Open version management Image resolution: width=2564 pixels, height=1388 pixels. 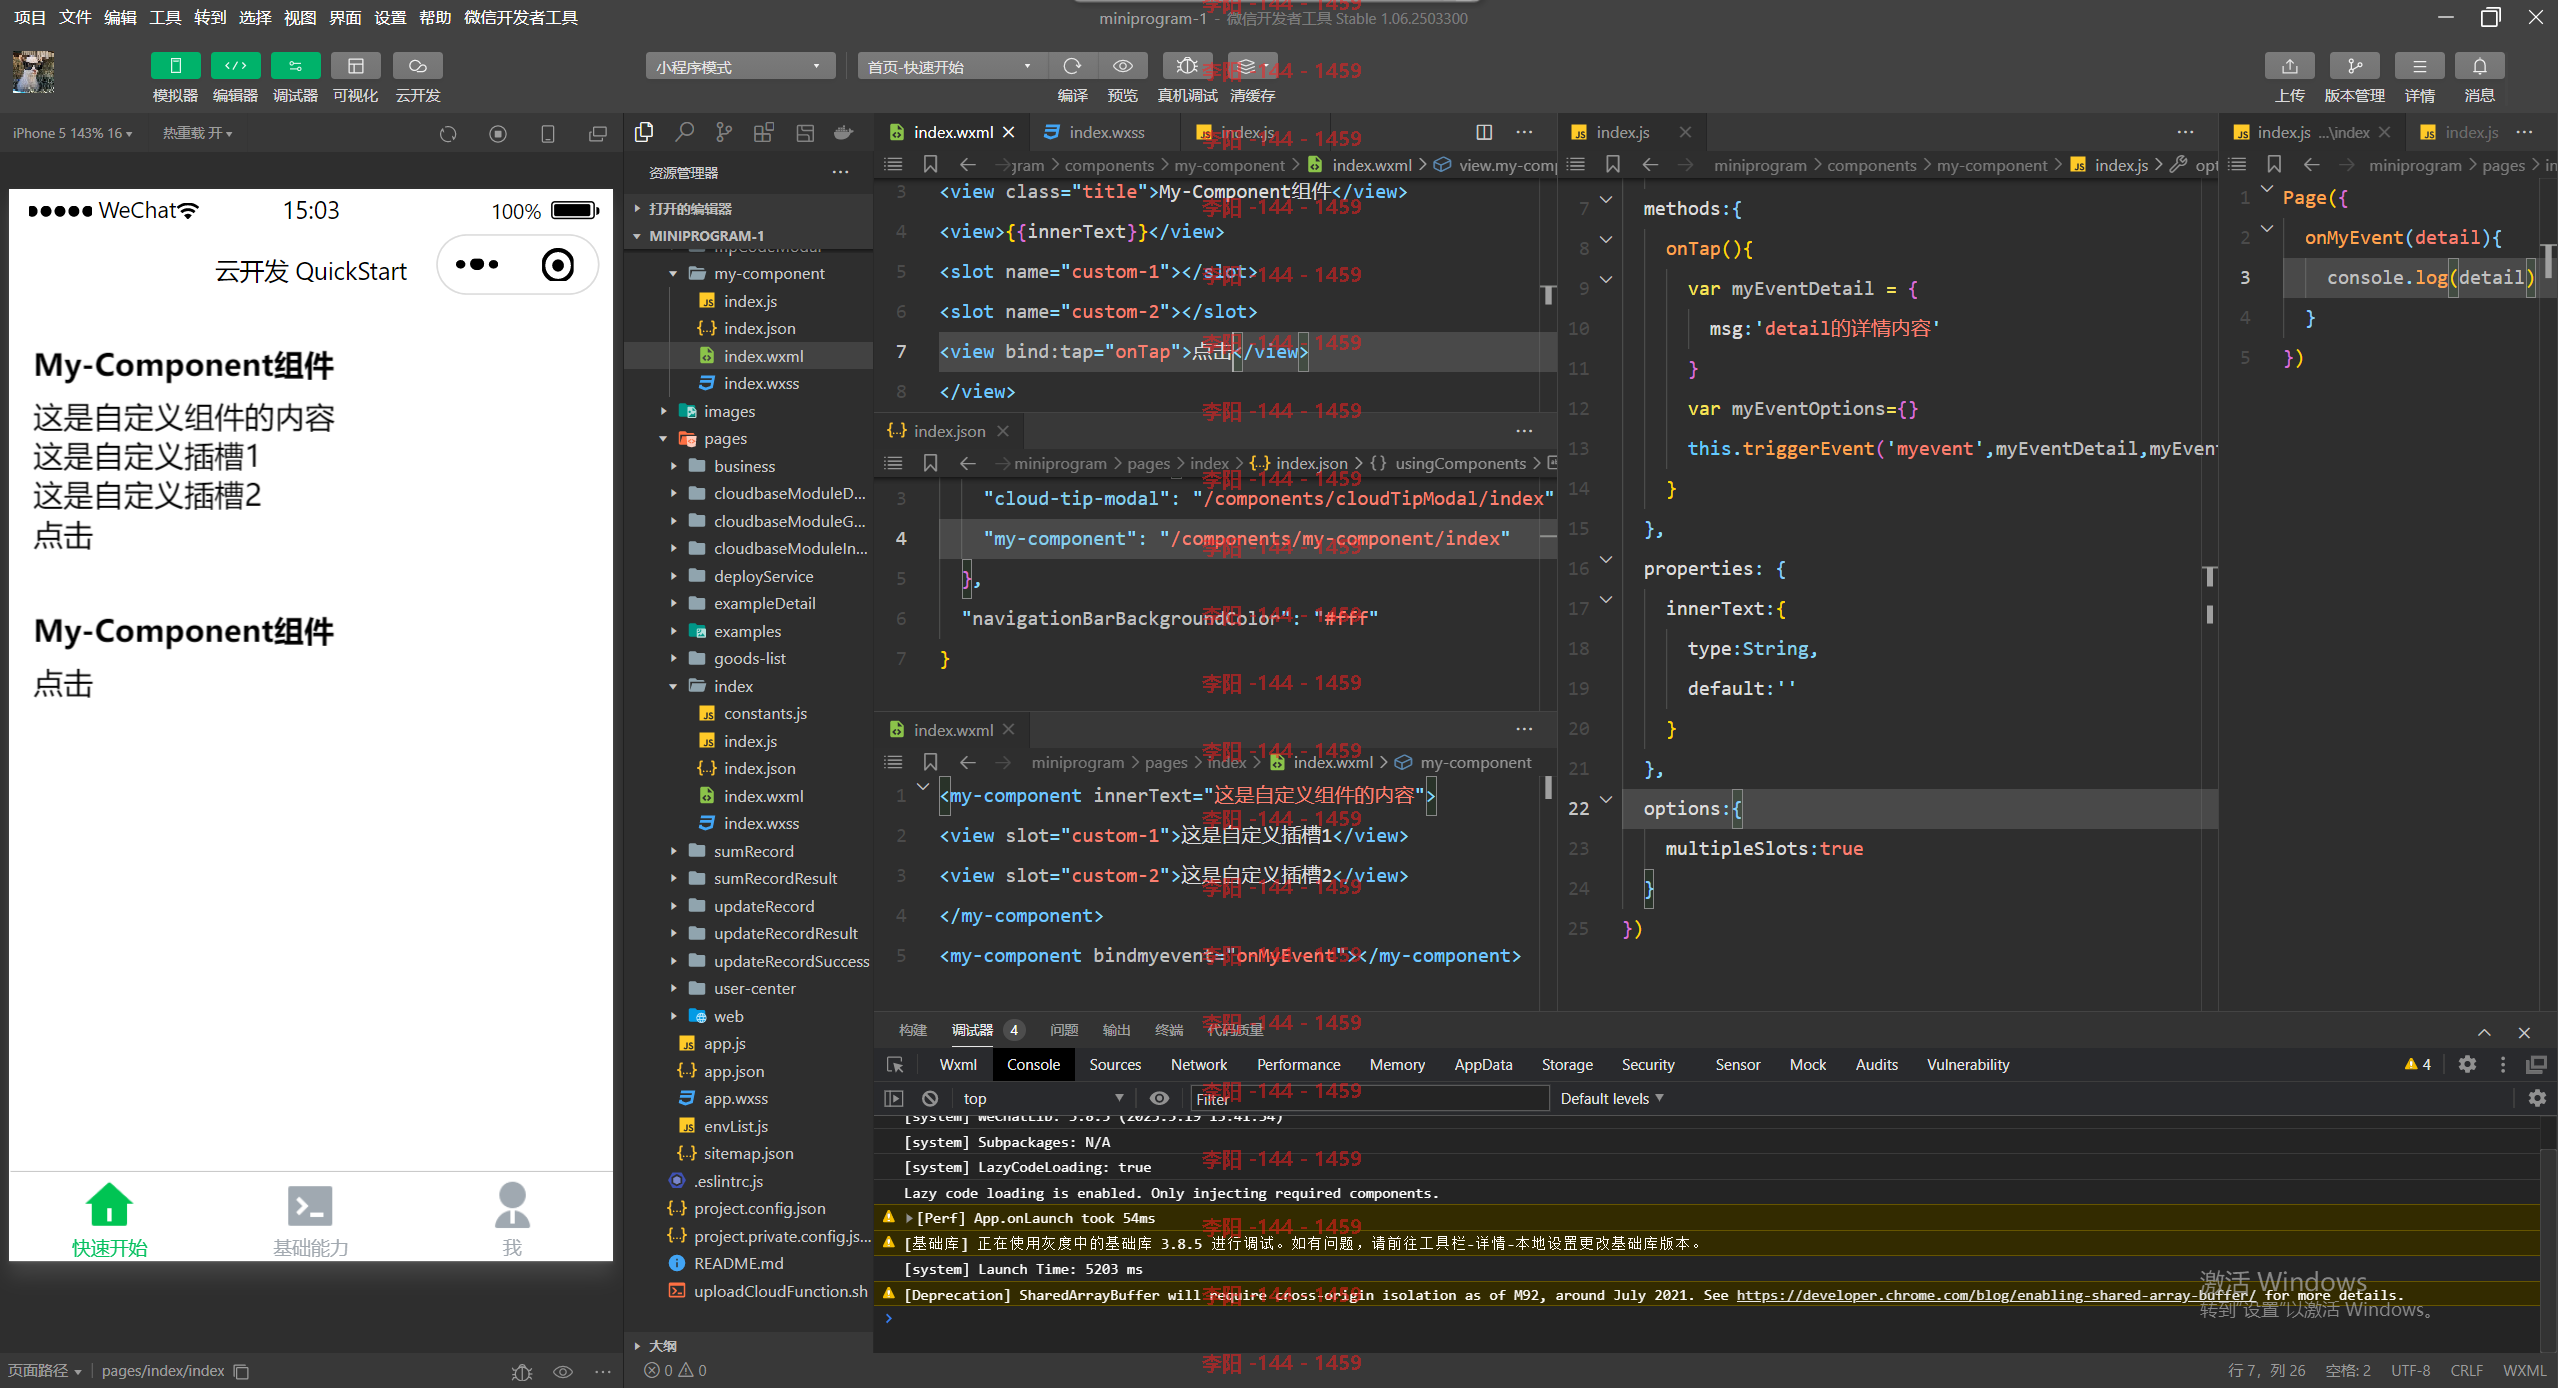2354,66
